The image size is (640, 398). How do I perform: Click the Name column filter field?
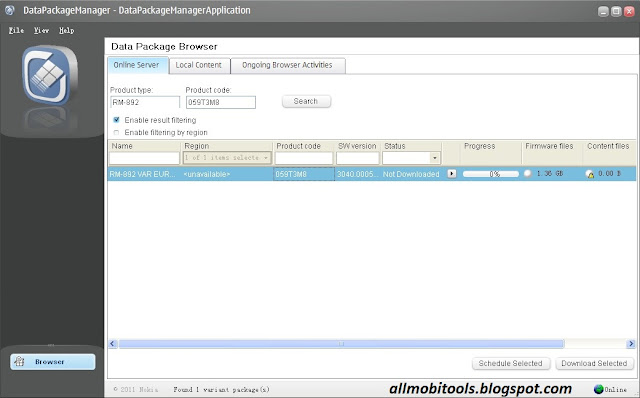point(144,158)
